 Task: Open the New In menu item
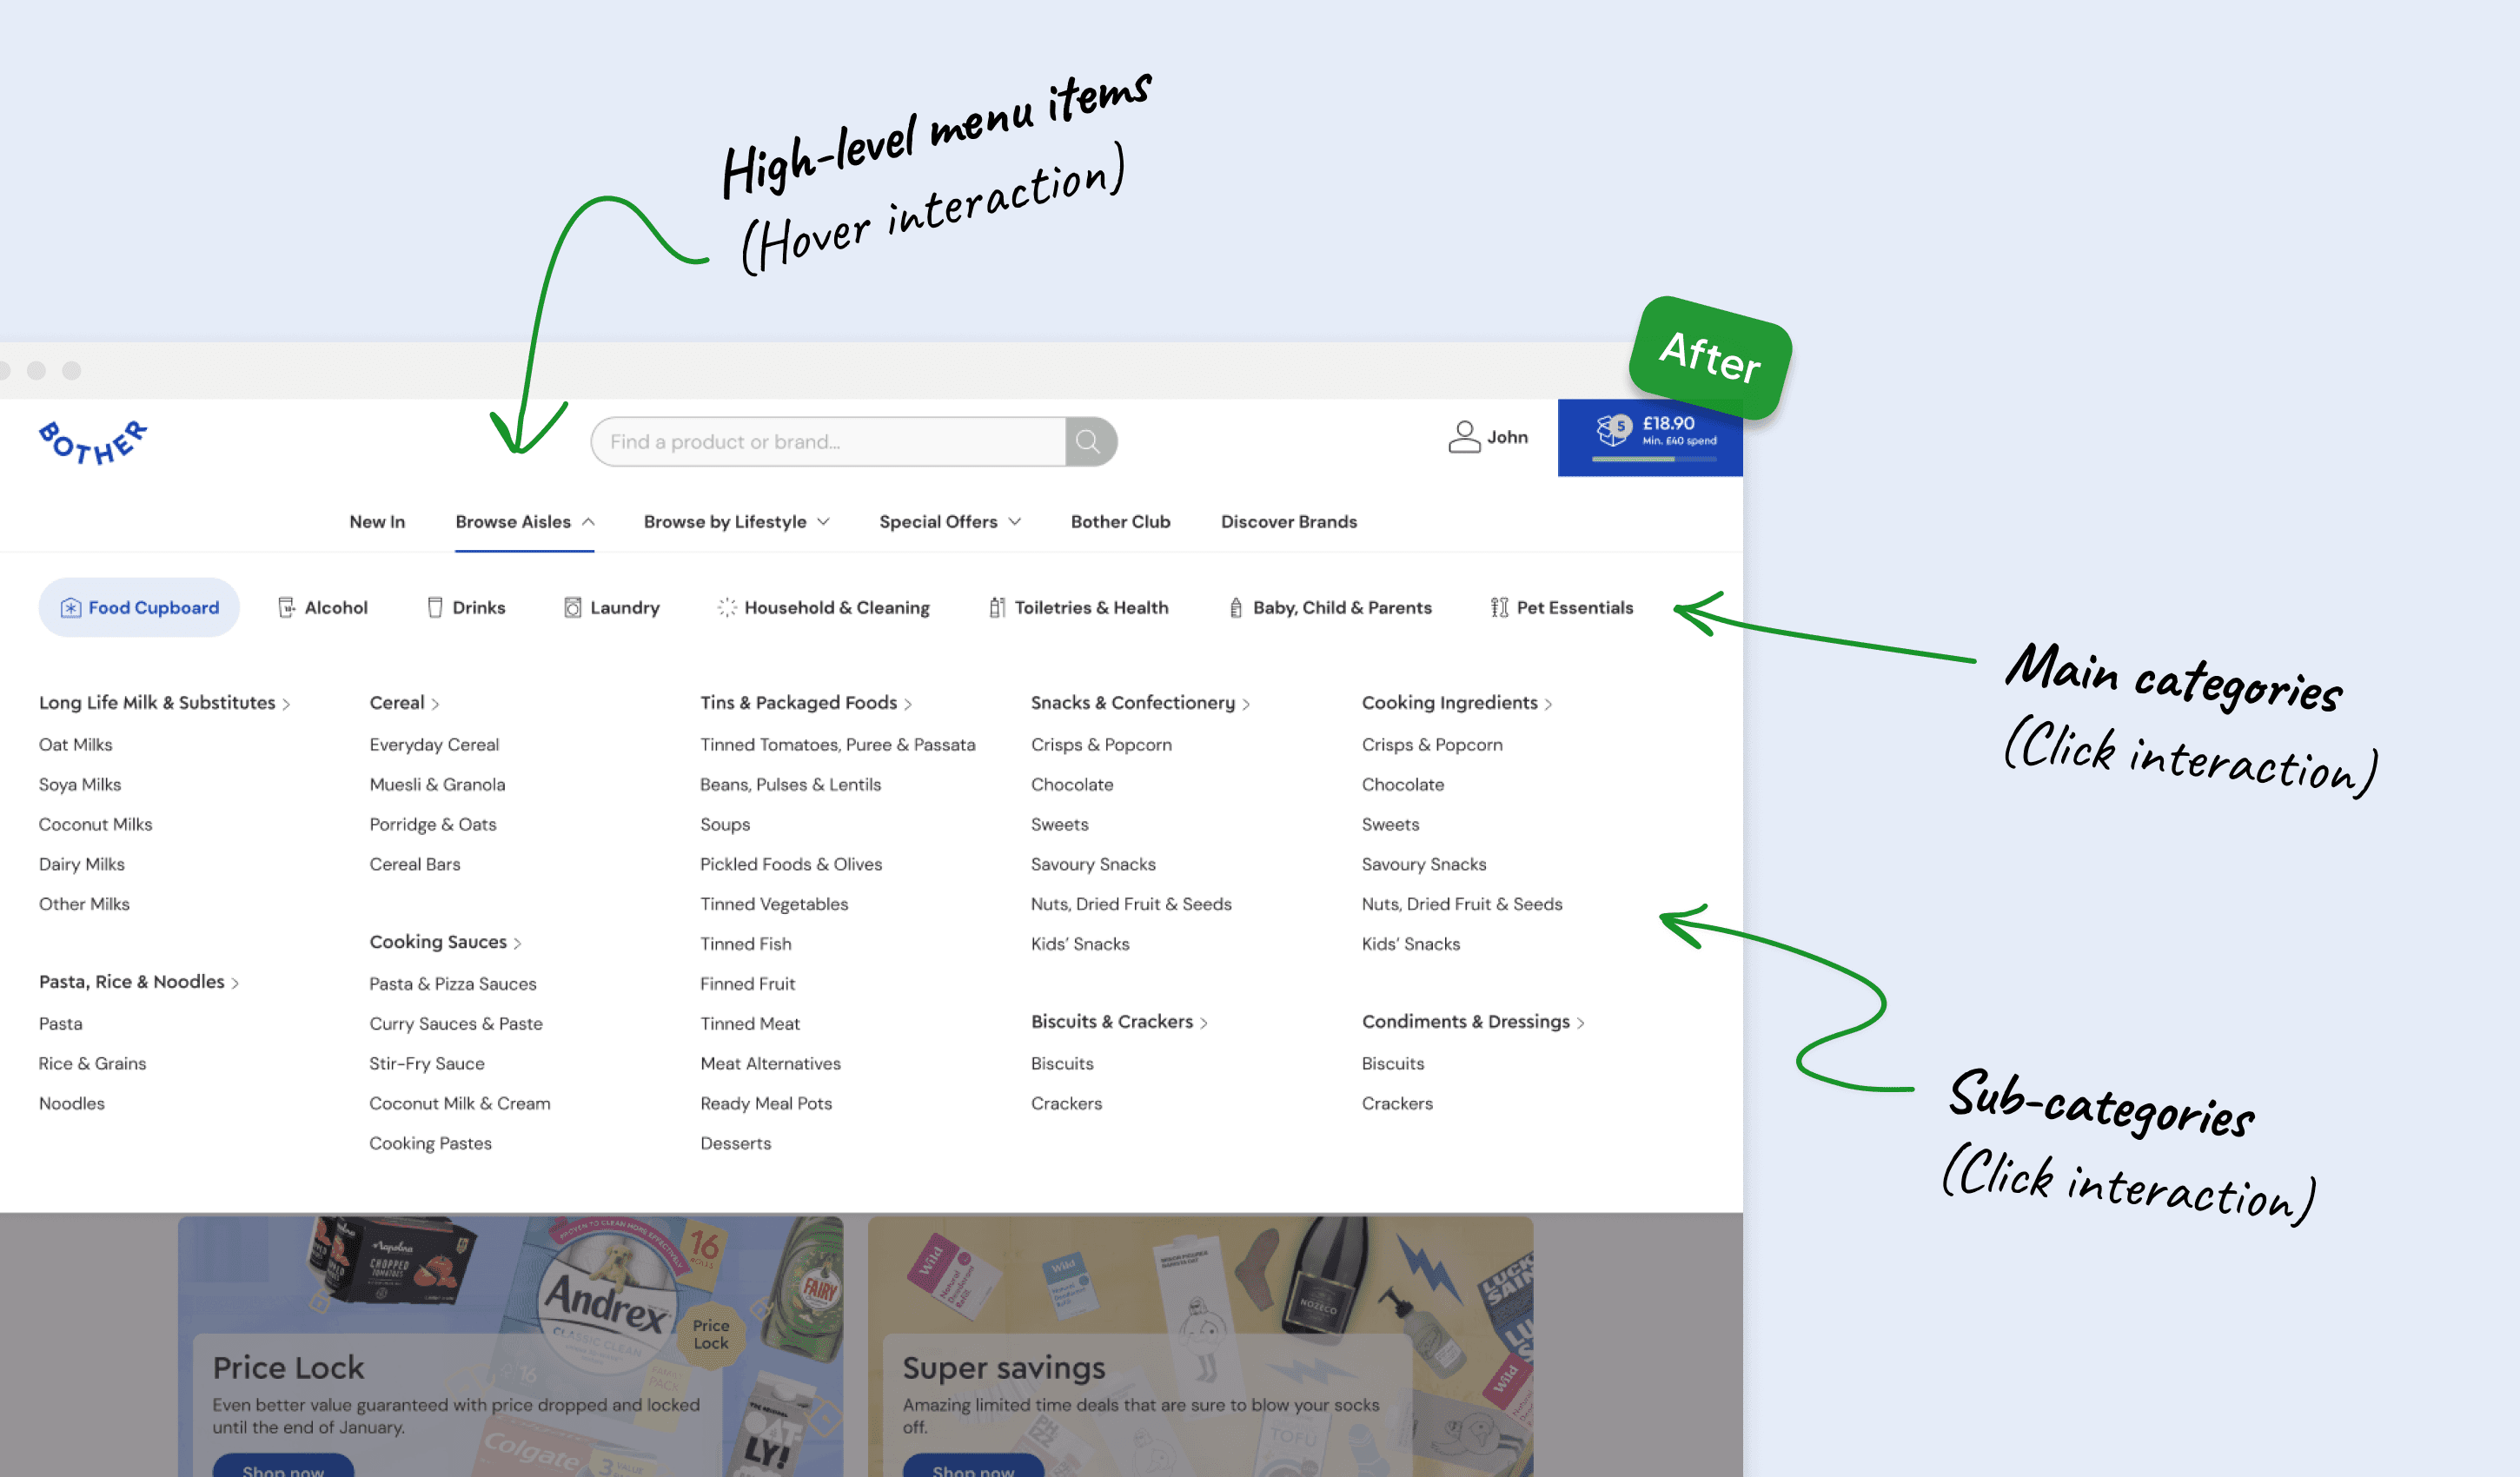point(377,522)
